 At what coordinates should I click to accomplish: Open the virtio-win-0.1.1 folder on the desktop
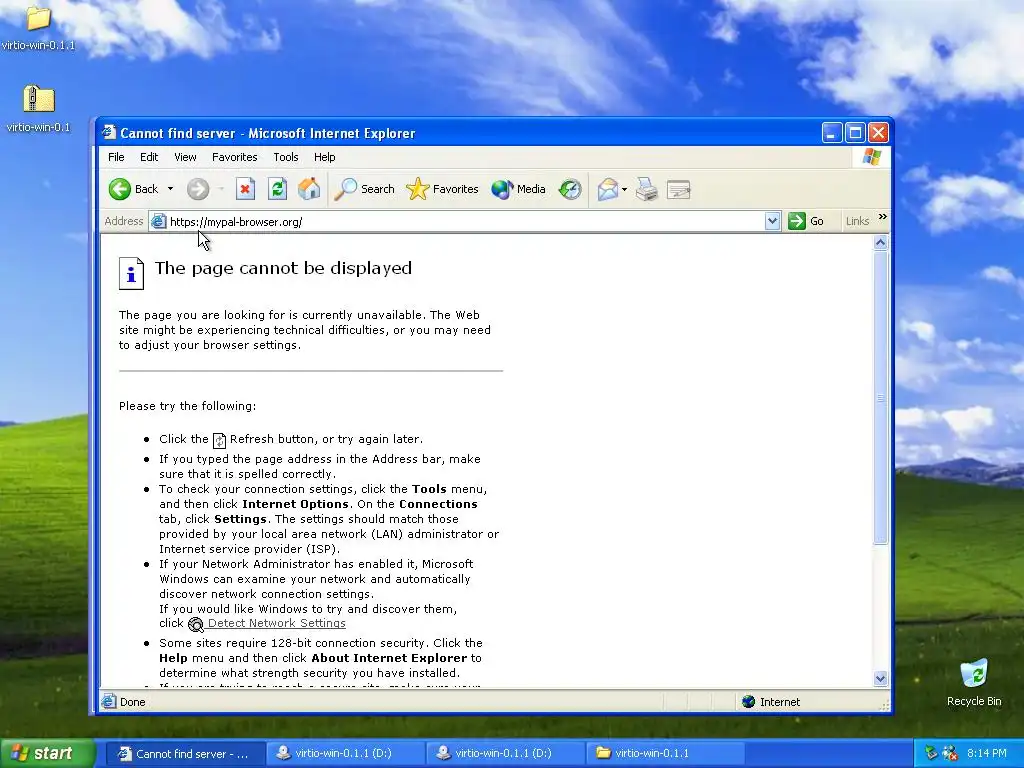[38, 27]
